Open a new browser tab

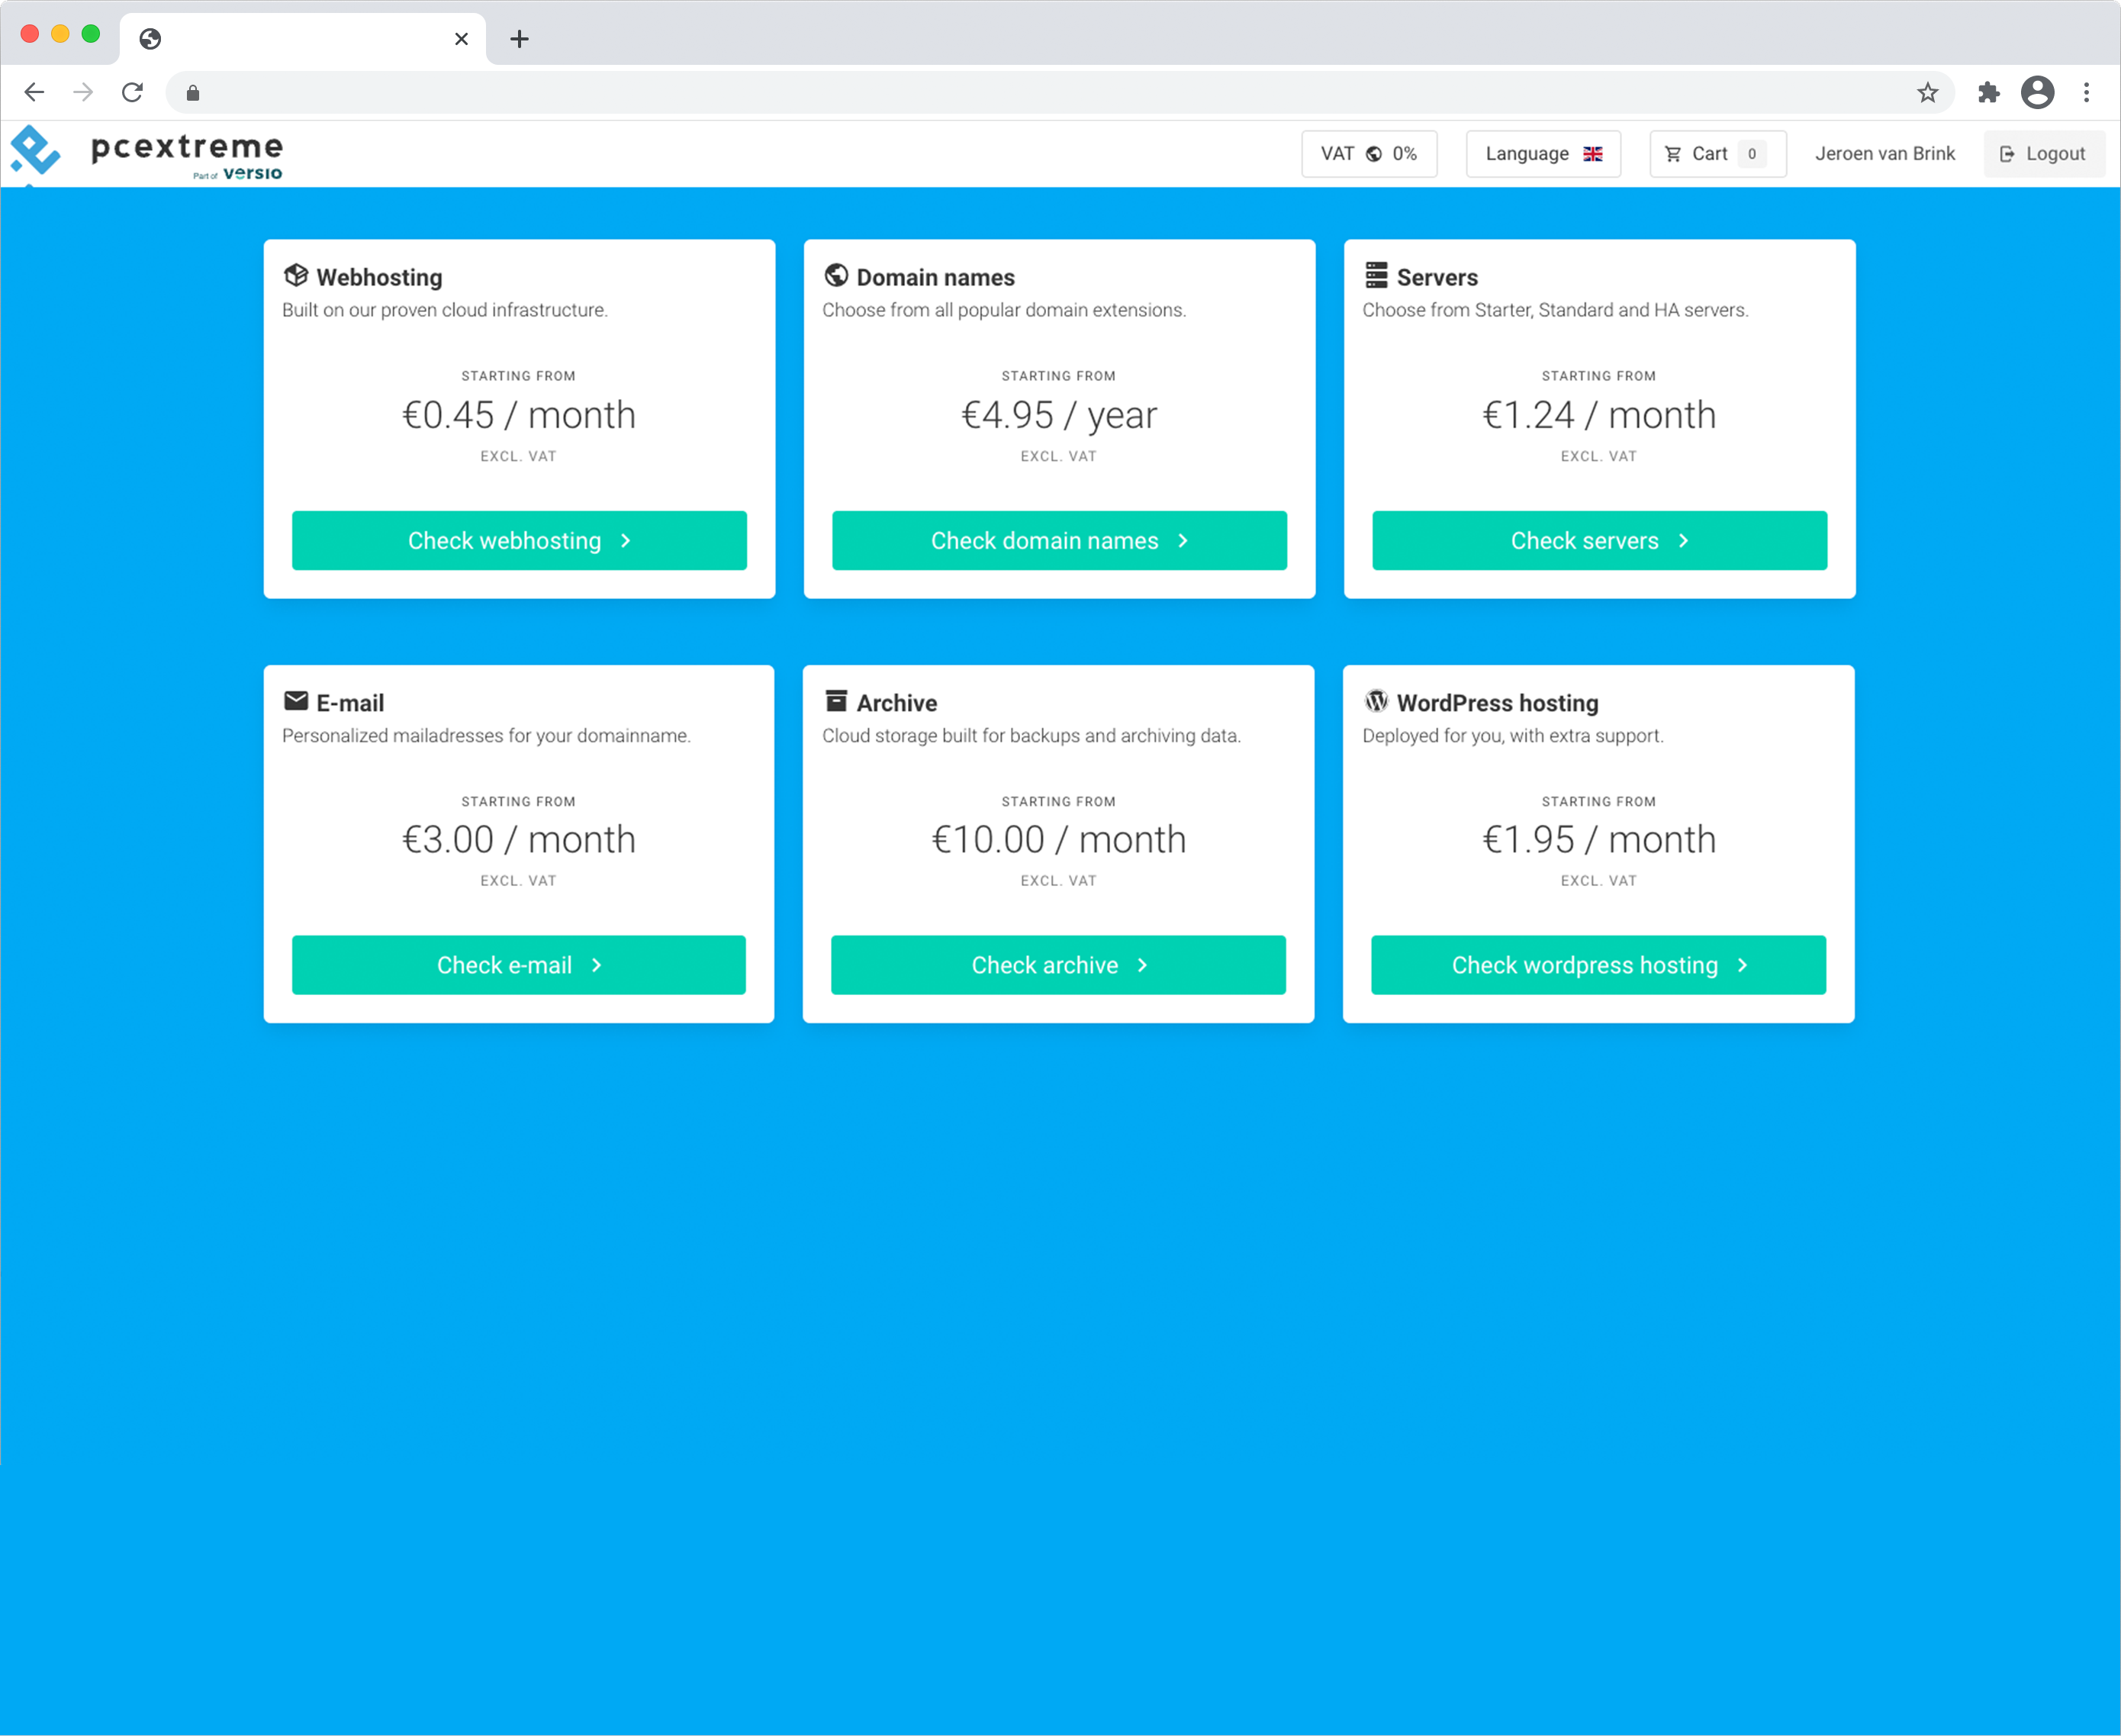click(519, 39)
